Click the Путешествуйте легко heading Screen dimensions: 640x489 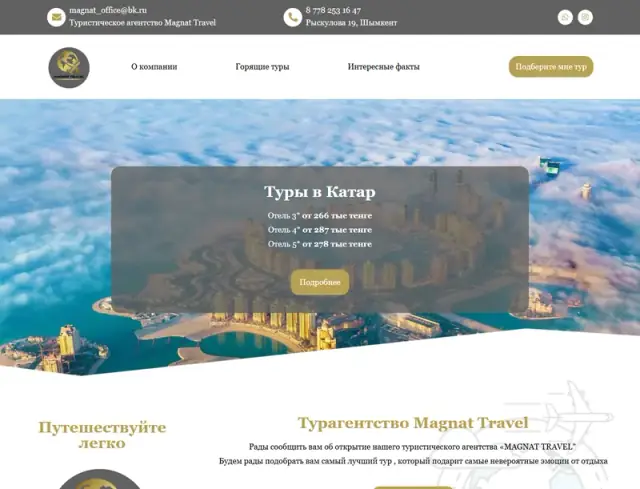click(102, 435)
